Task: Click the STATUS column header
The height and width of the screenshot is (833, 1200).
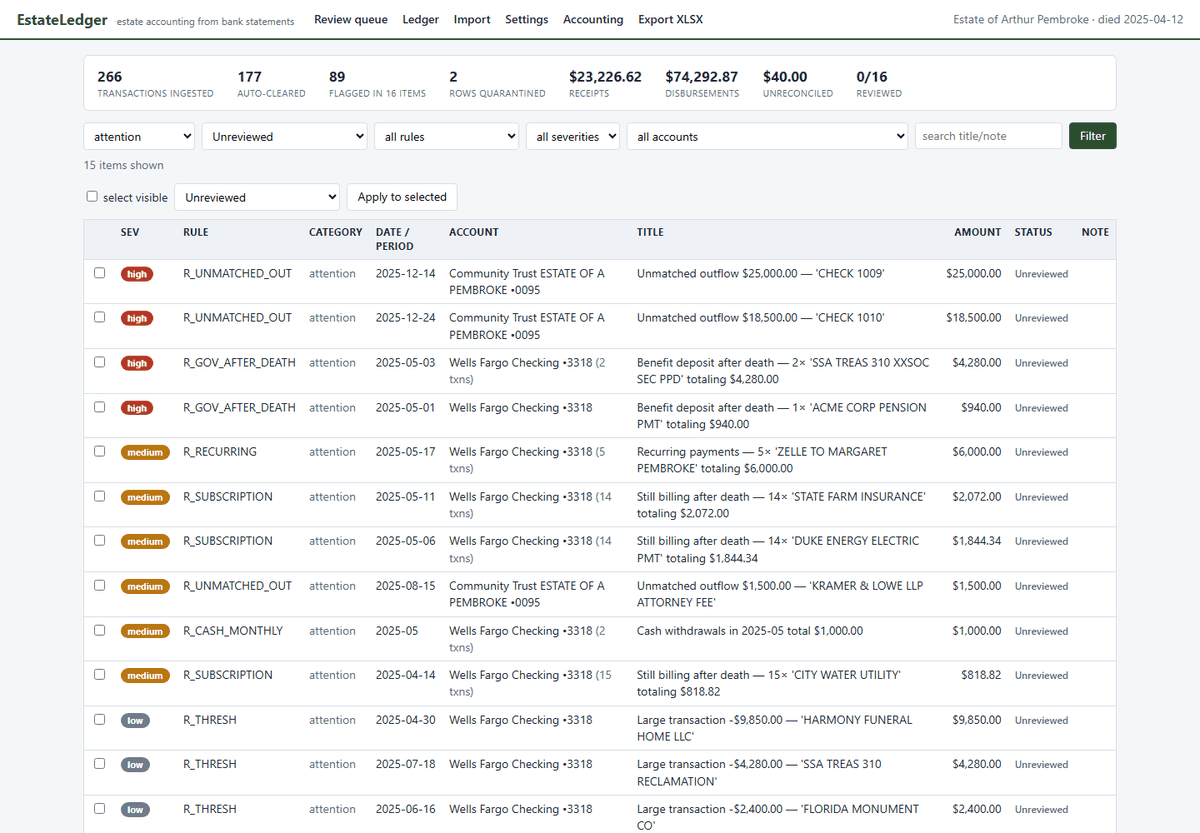Action: tap(1033, 232)
